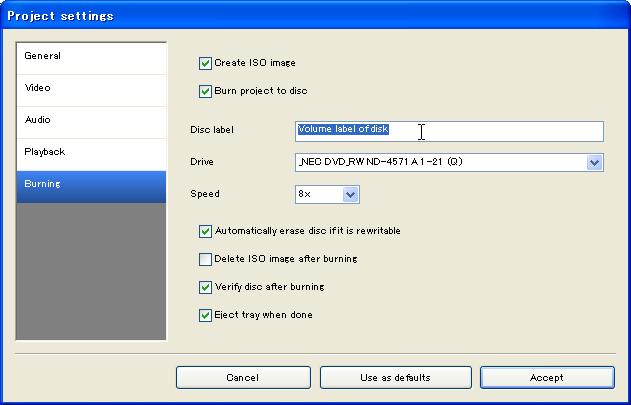Go to the Playback settings tab
Viewport: 631px width, 405px height.
[x=90, y=153]
